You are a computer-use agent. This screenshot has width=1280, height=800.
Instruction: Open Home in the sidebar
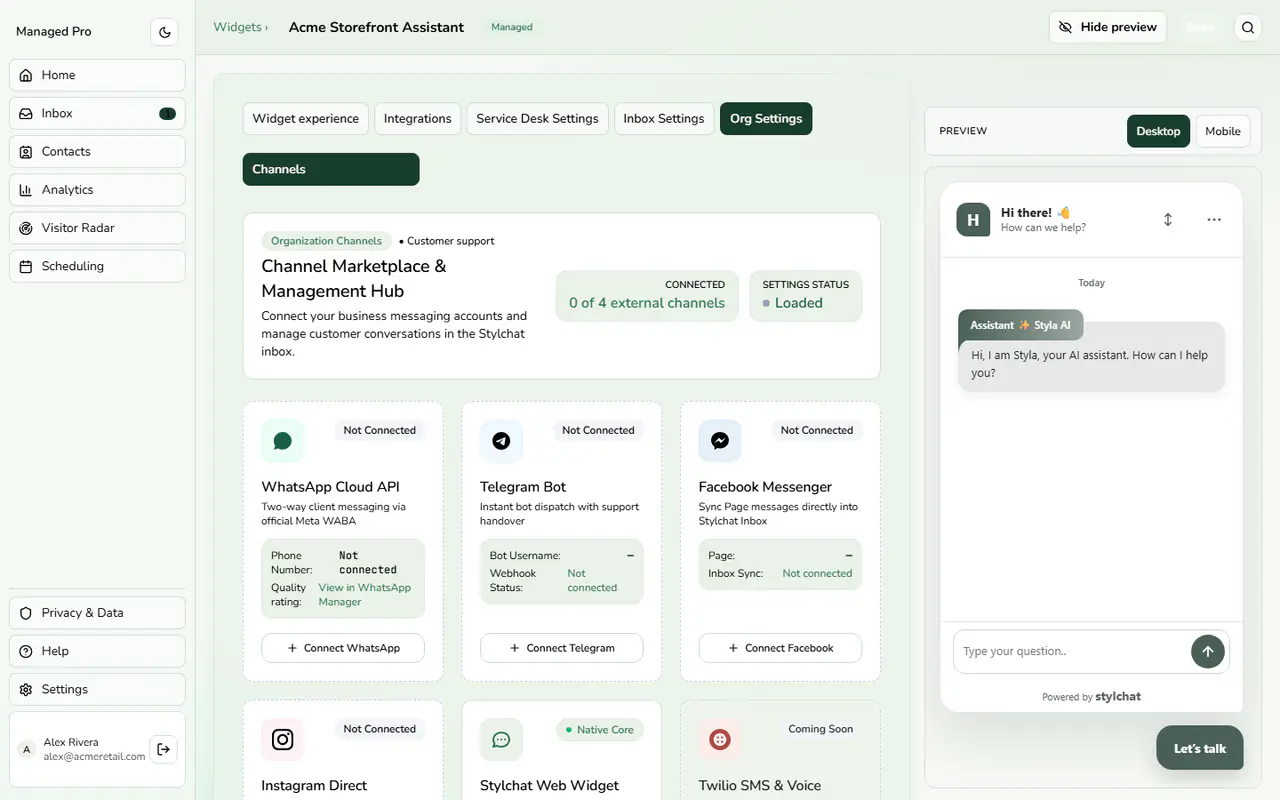point(97,75)
